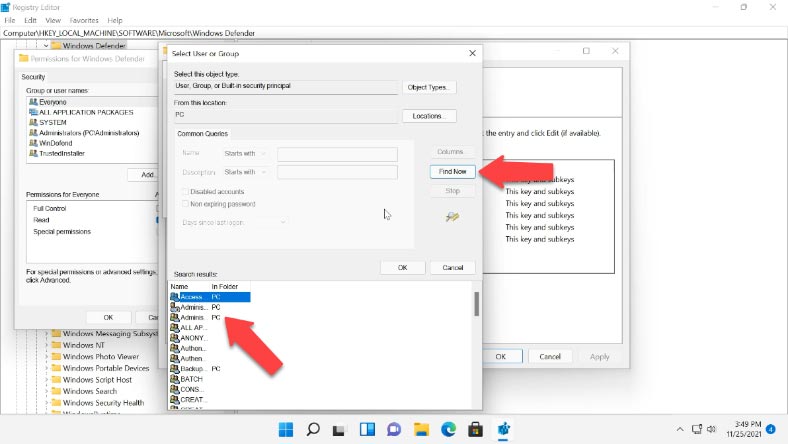Toggle the Non expiring password checkbox
Screen dimensions: 788x444
(185, 204)
